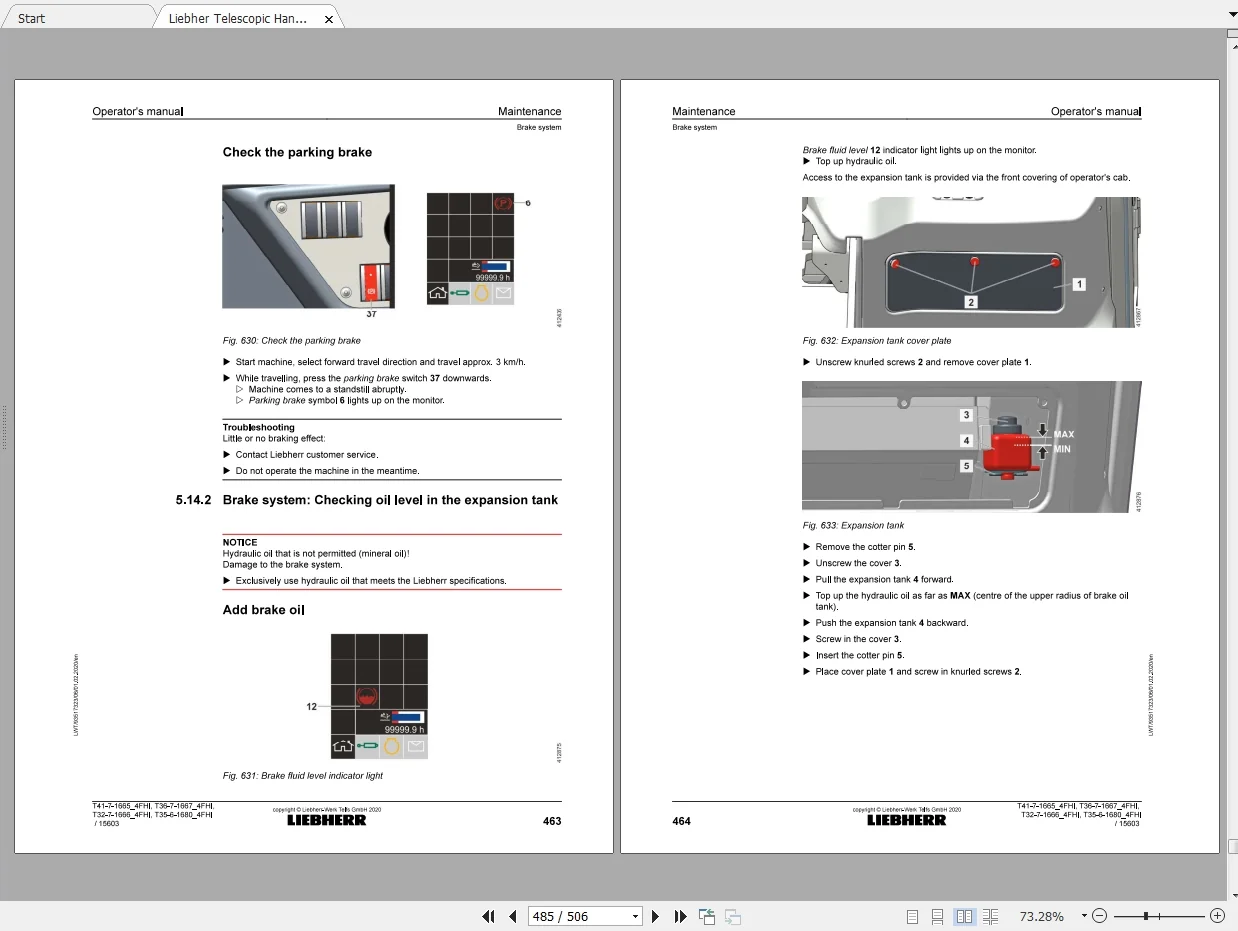This screenshot has height=931, width=1238.
Task: Go to the previous page
Action: click(x=513, y=916)
